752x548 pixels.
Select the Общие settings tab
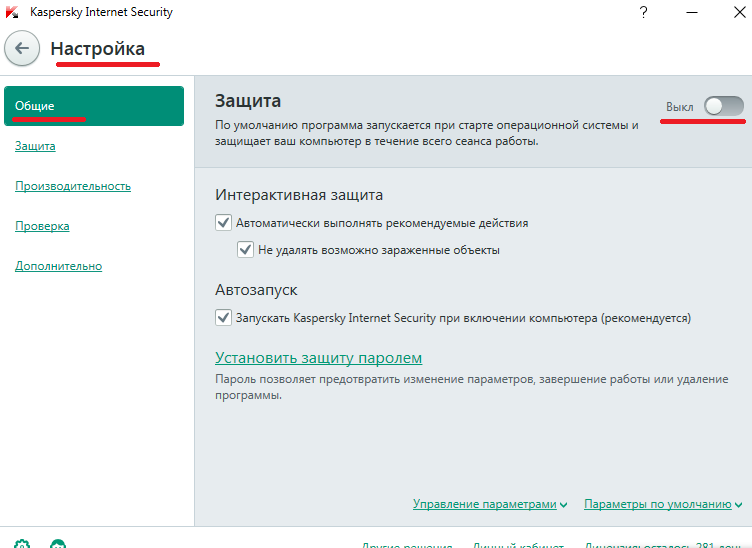pyautogui.click(x=93, y=106)
